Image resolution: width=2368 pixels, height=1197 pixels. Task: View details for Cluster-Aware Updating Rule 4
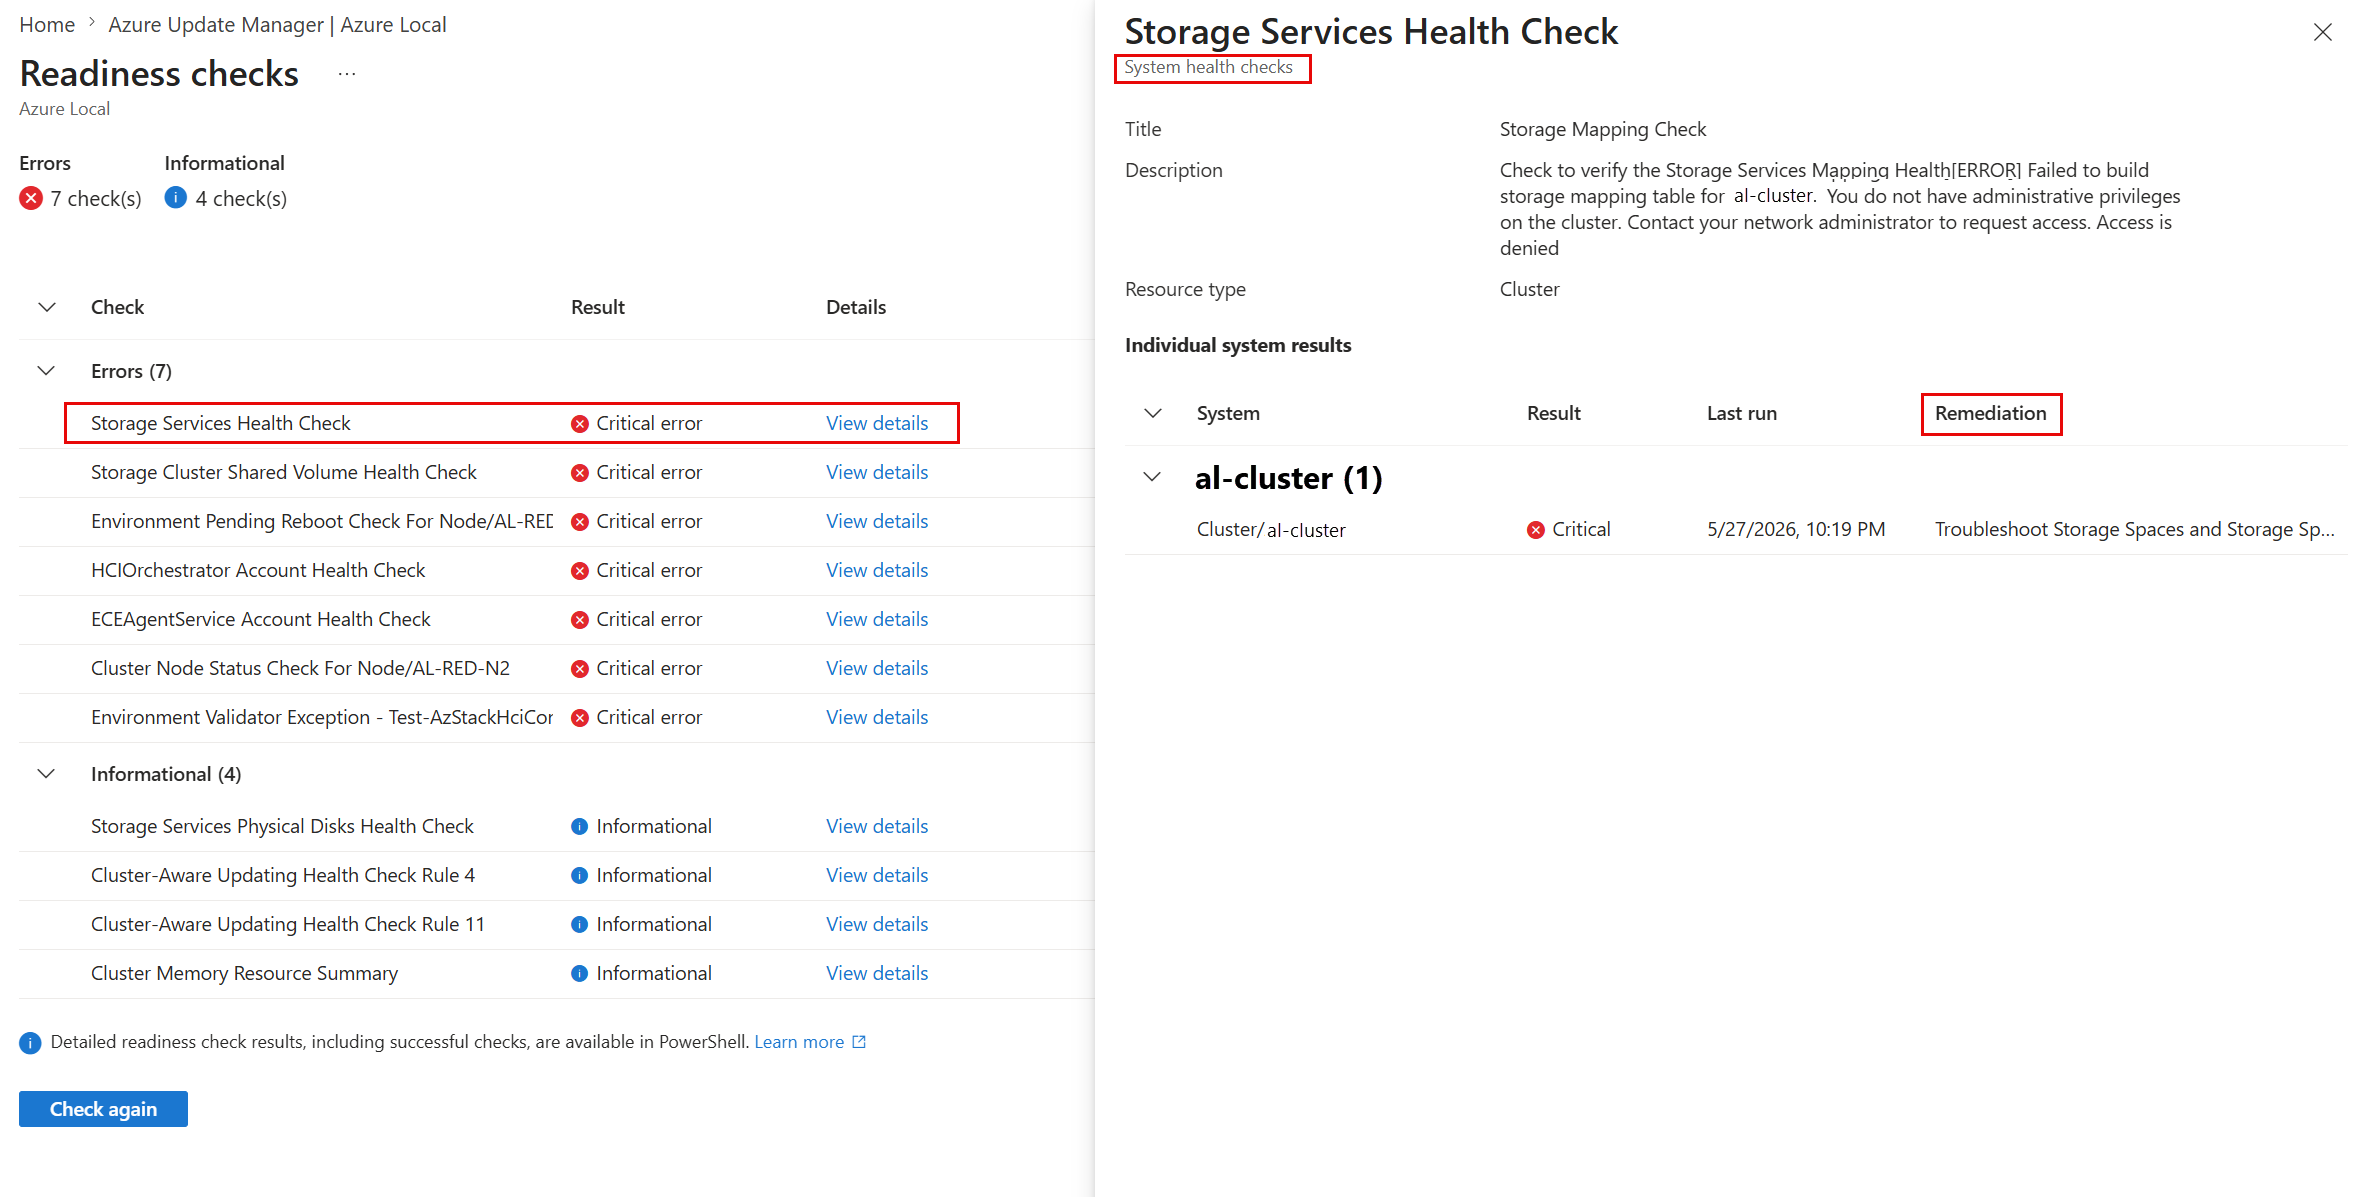click(877, 875)
